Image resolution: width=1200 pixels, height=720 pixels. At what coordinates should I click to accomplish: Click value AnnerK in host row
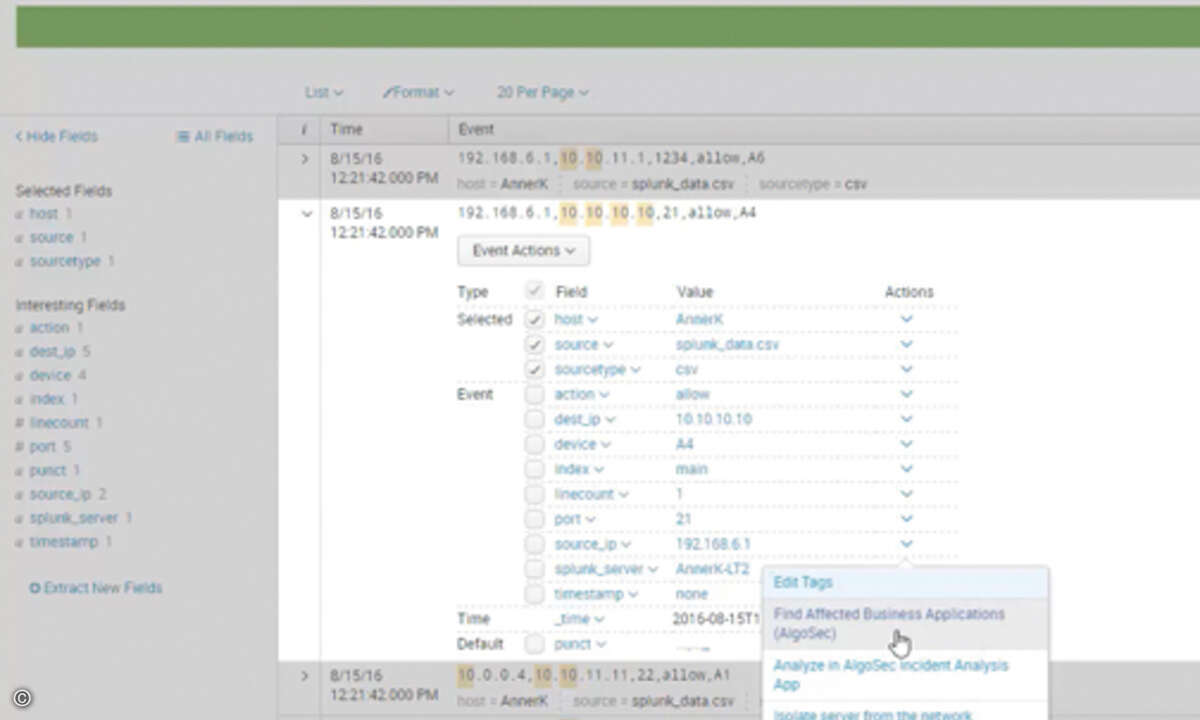click(699, 320)
